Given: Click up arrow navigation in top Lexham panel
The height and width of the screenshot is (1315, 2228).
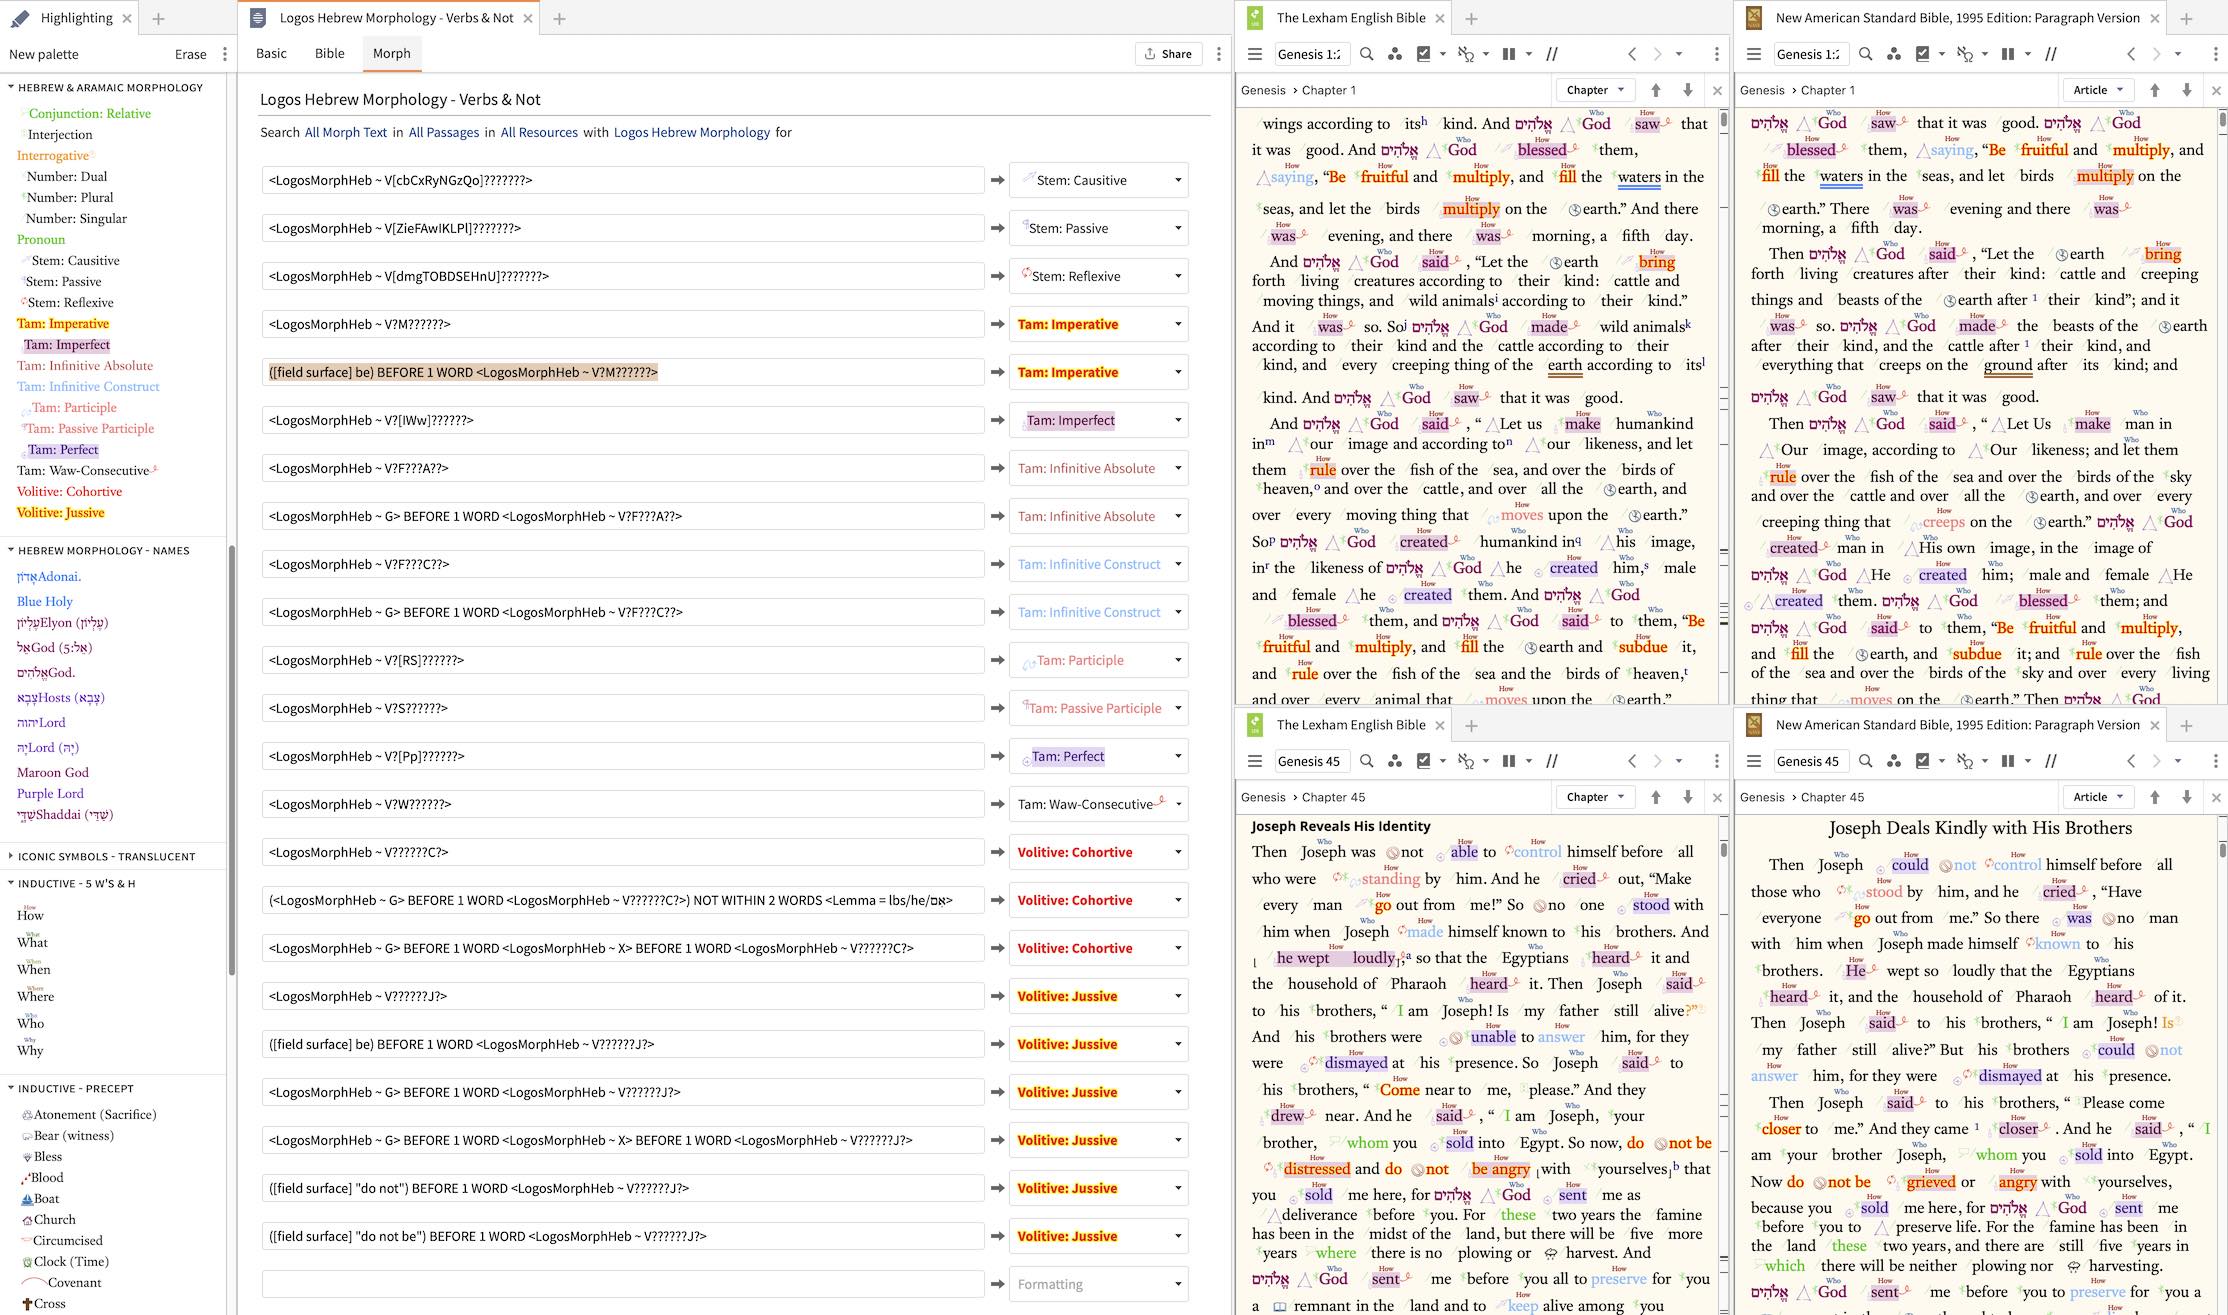Looking at the screenshot, I should (1656, 90).
